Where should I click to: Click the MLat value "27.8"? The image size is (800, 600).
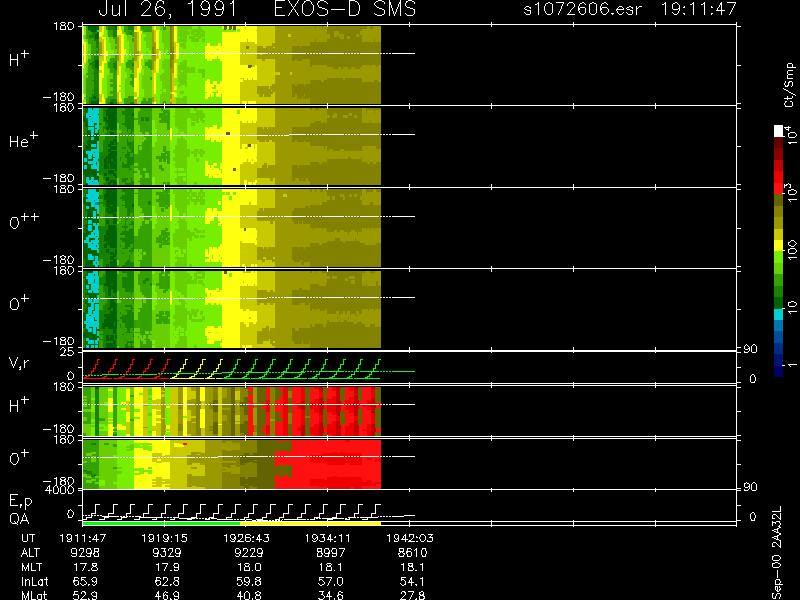click(x=413, y=595)
